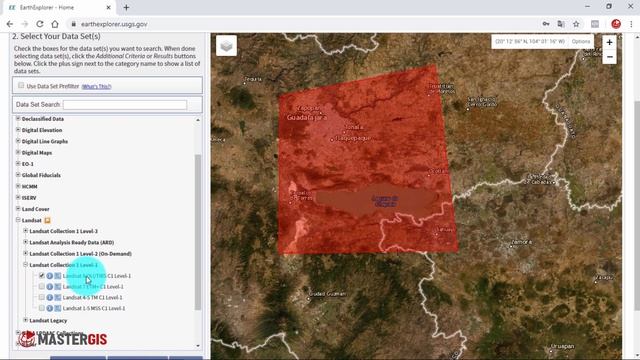The image size is (640, 360).
Task: Expand the HCMM category
Action: tap(18, 186)
